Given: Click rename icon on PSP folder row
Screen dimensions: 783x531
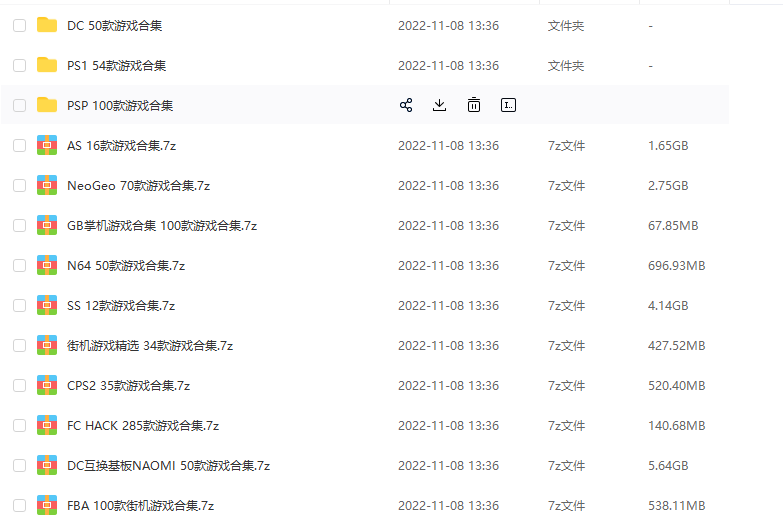Looking at the screenshot, I should 508,105.
